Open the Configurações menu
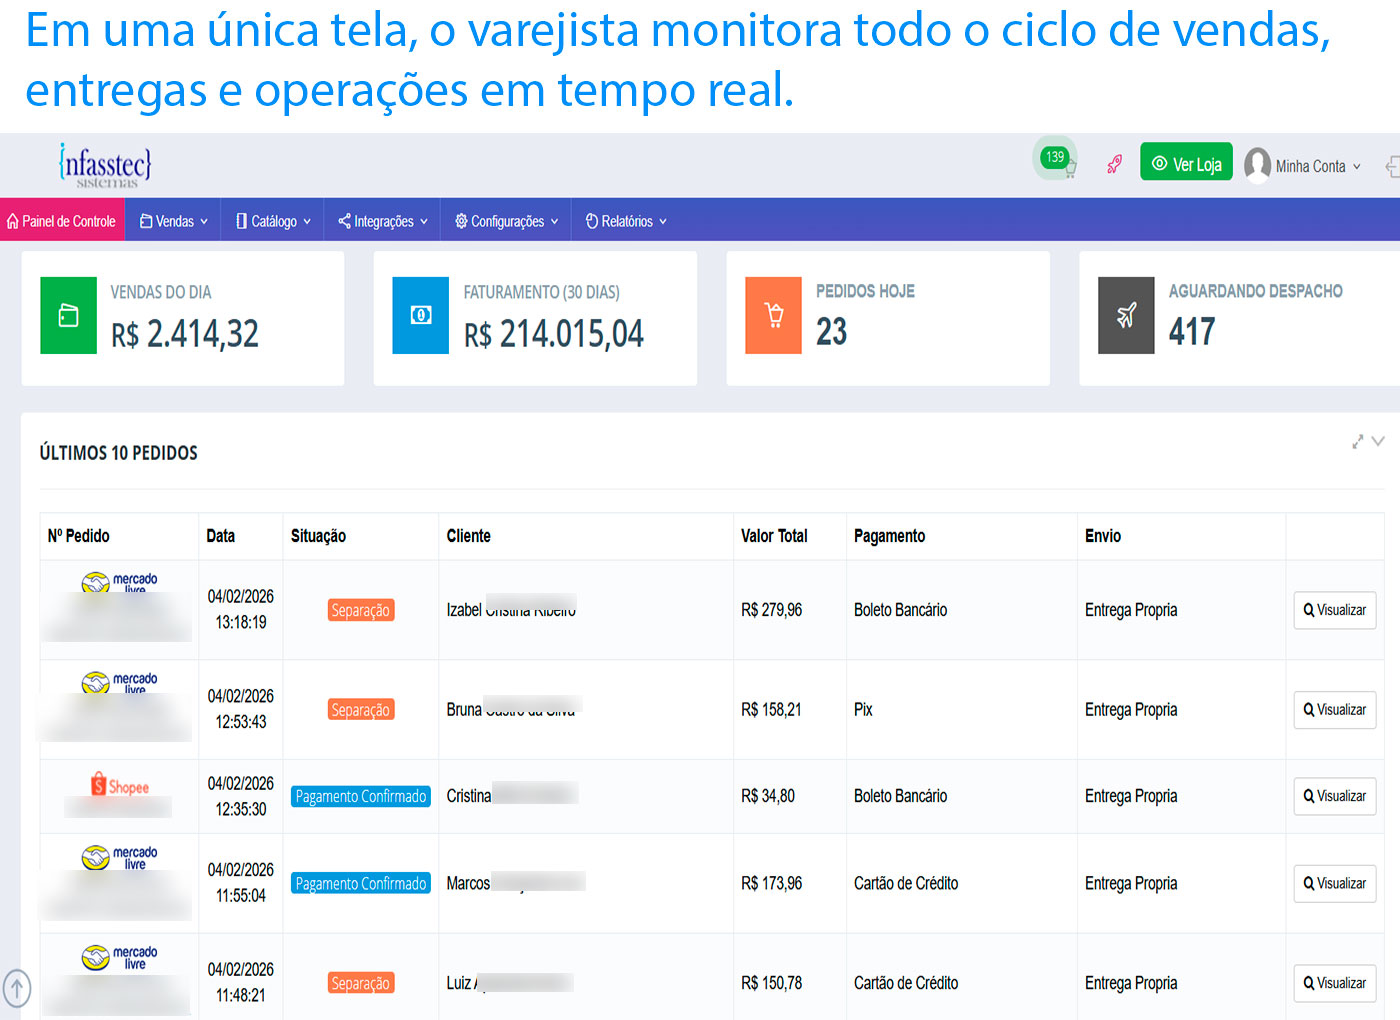Image resolution: width=1400 pixels, height=1020 pixels. (506, 221)
